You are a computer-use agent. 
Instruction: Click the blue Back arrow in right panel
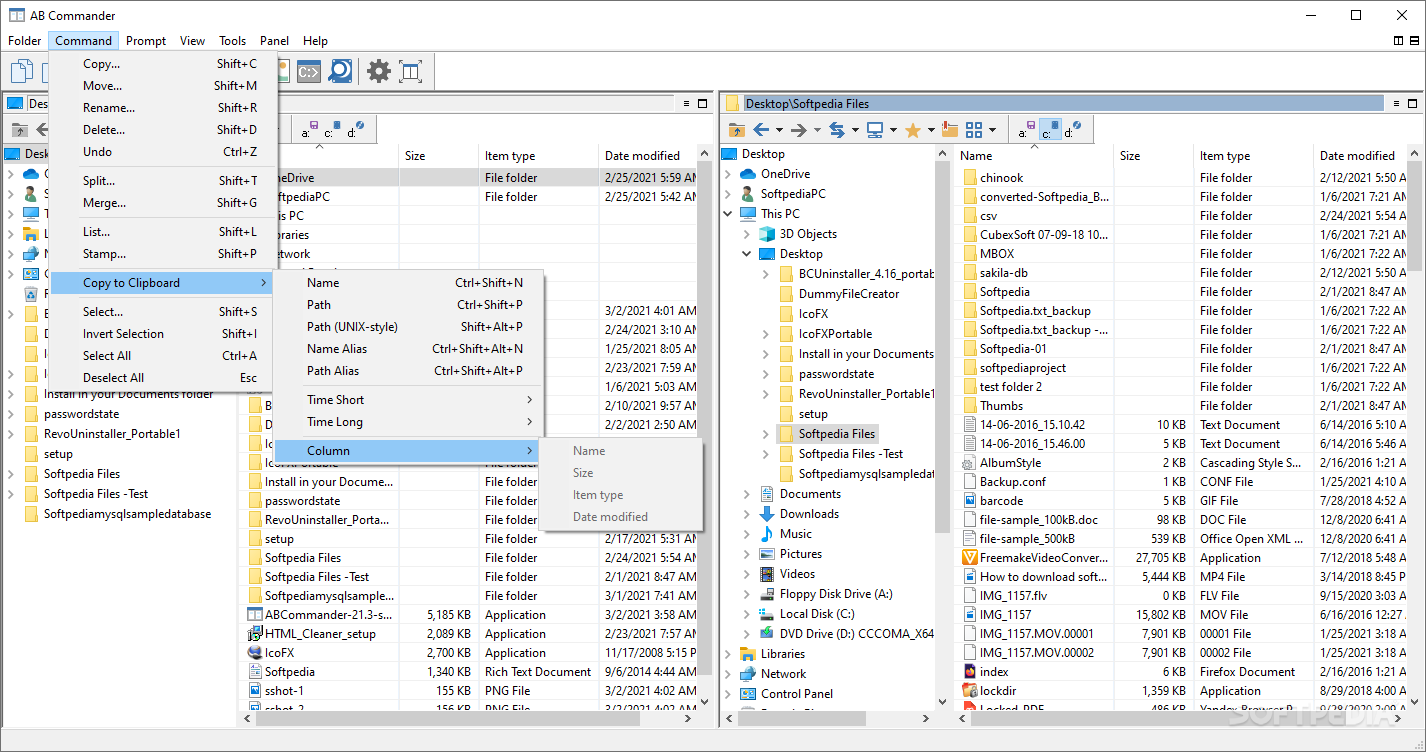[x=761, y=130]
